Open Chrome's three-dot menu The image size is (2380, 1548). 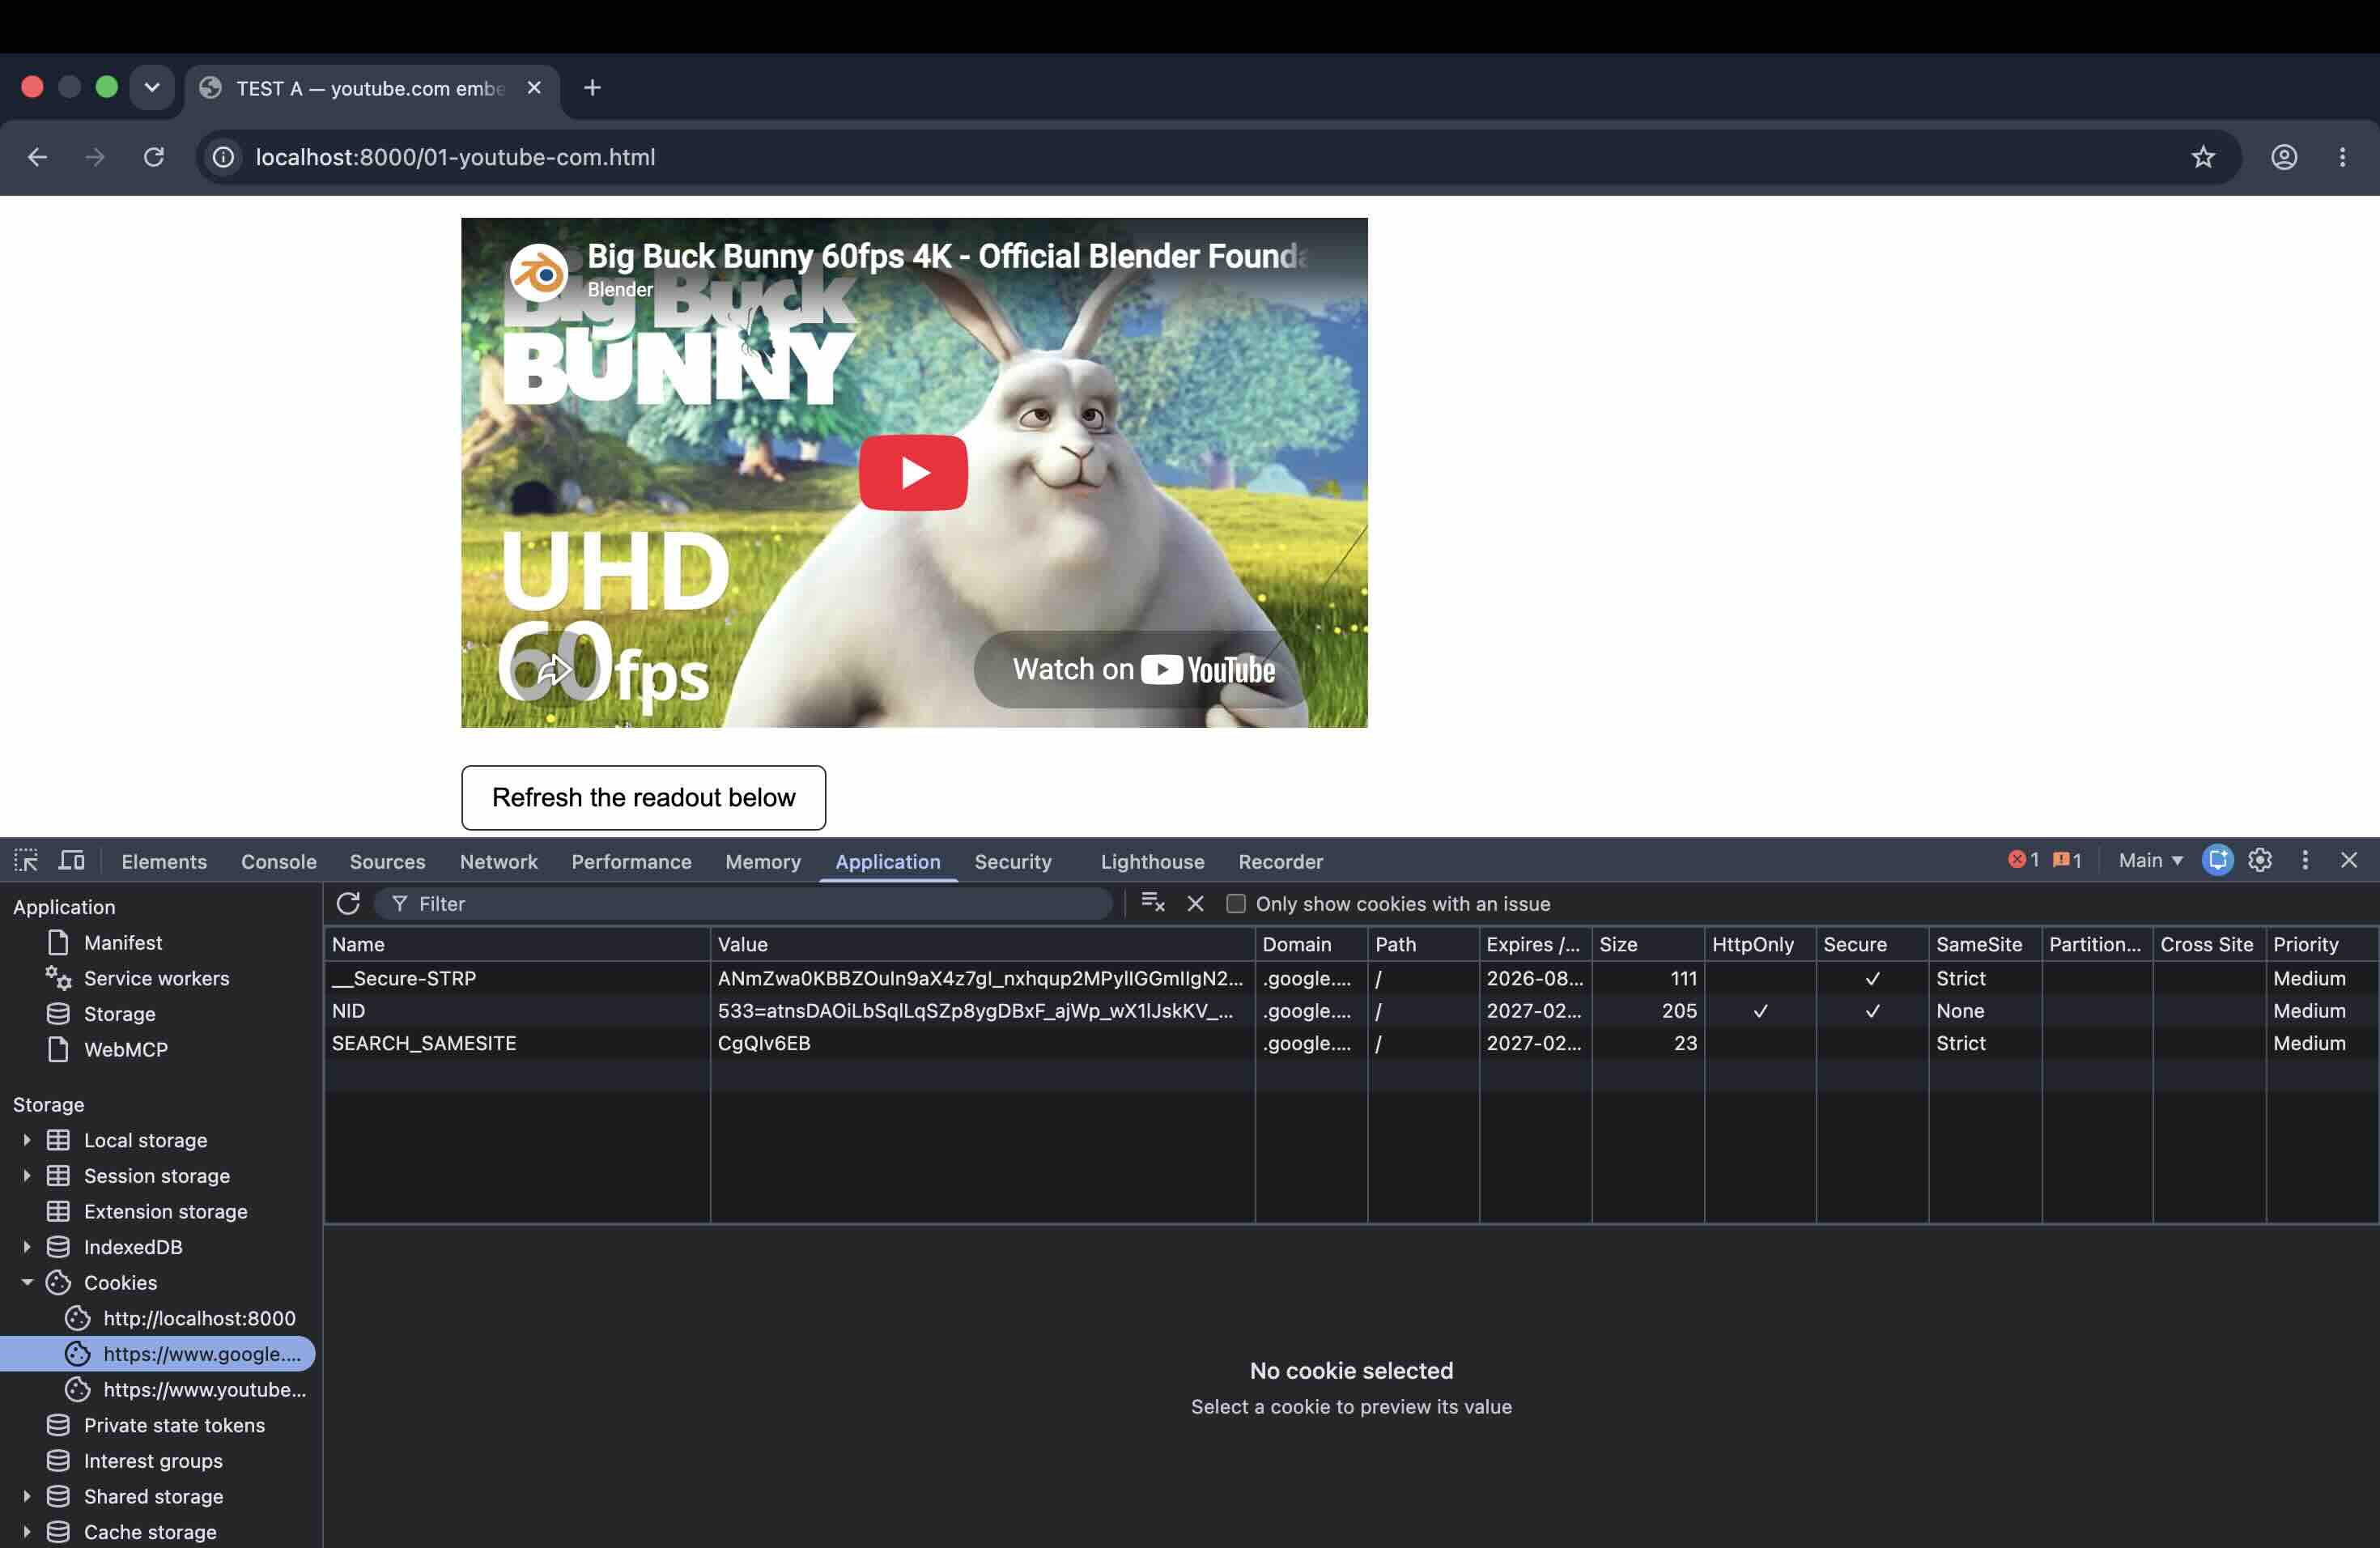pyautogui.click(x=2342, y=157)
